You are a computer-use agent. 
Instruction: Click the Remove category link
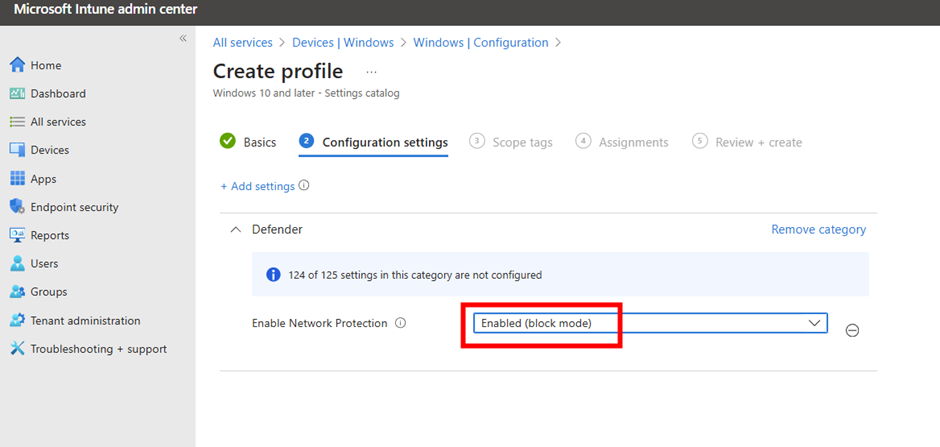coord(818,229)
